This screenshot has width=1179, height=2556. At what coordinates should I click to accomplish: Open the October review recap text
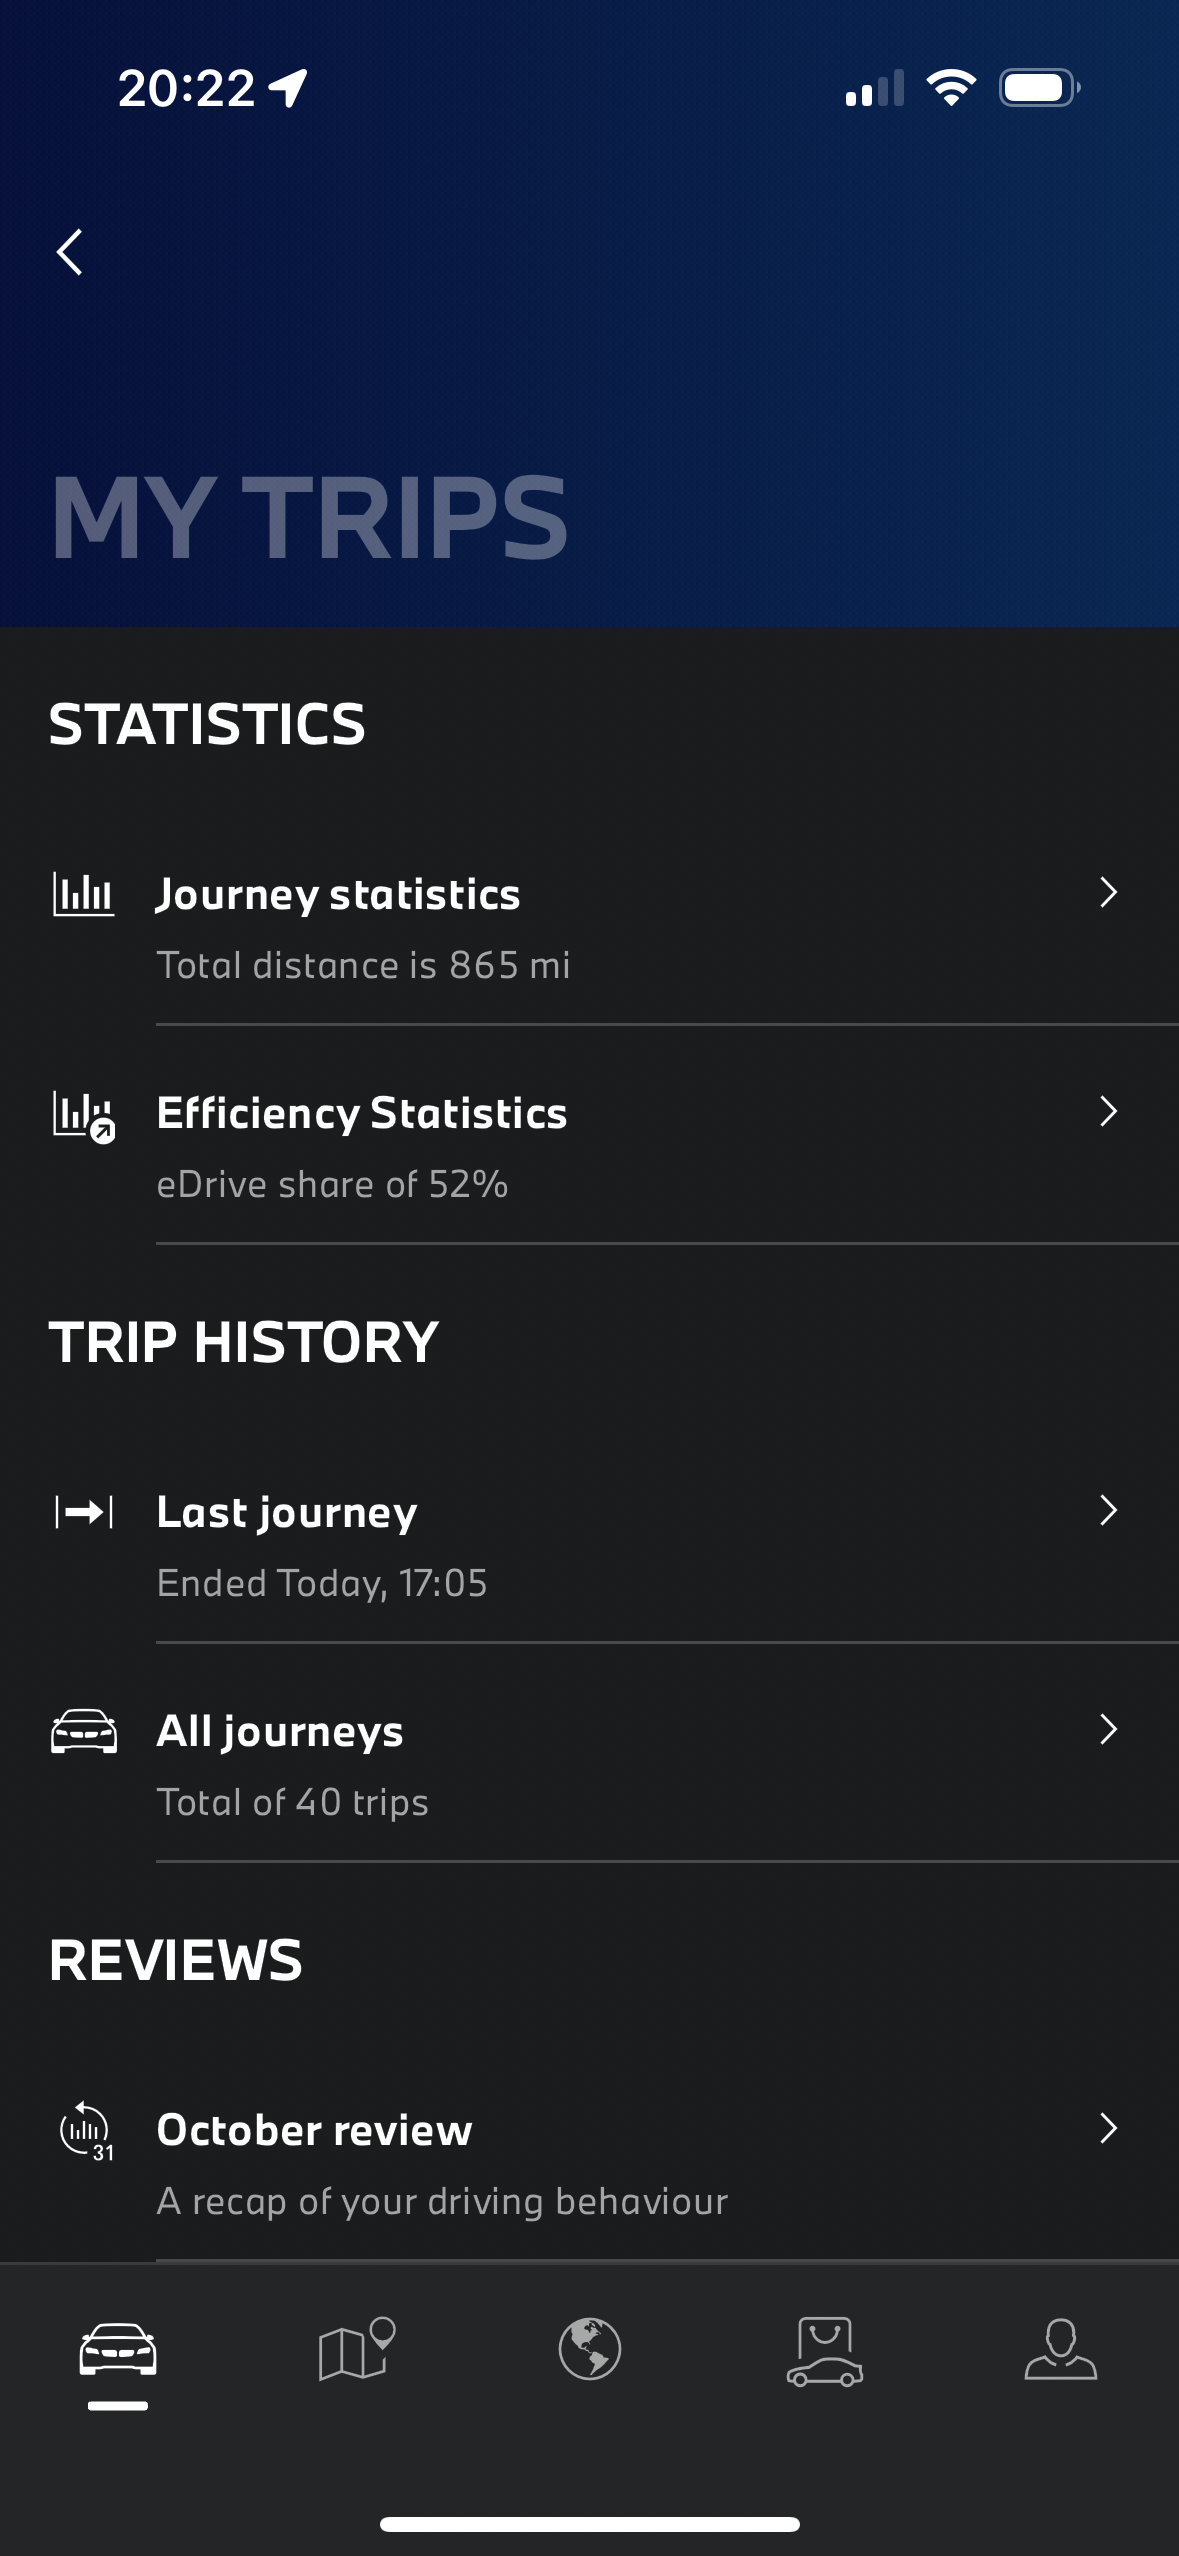pyautogui.click(x=442, y=2201)
